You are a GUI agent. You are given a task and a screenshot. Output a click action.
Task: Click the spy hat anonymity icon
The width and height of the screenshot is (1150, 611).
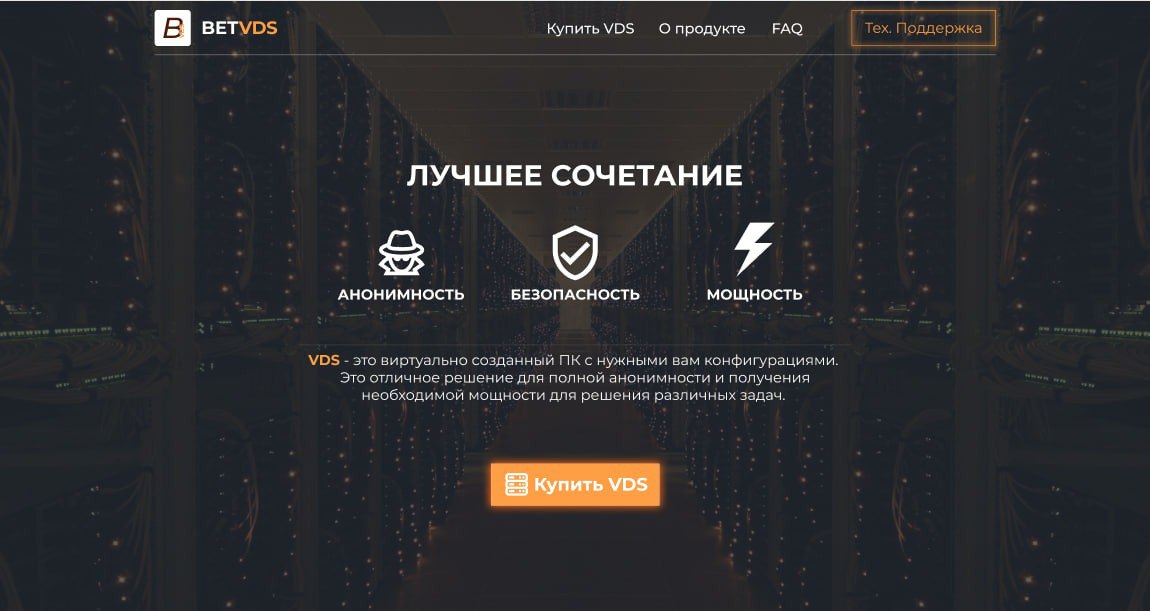point(401,253)
